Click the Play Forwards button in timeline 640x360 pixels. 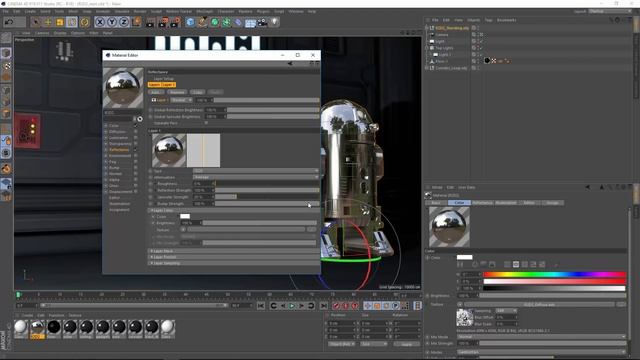pos(292,306)
